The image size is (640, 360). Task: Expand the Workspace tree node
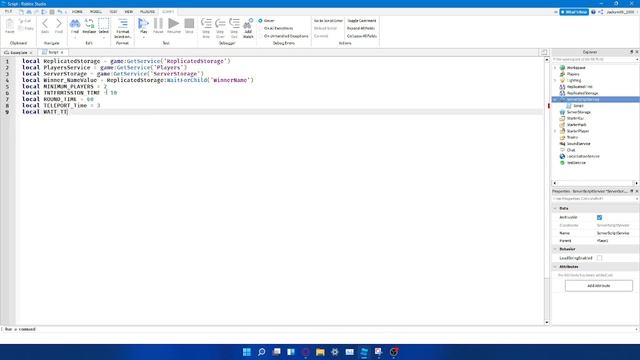(x=555, y=68)
